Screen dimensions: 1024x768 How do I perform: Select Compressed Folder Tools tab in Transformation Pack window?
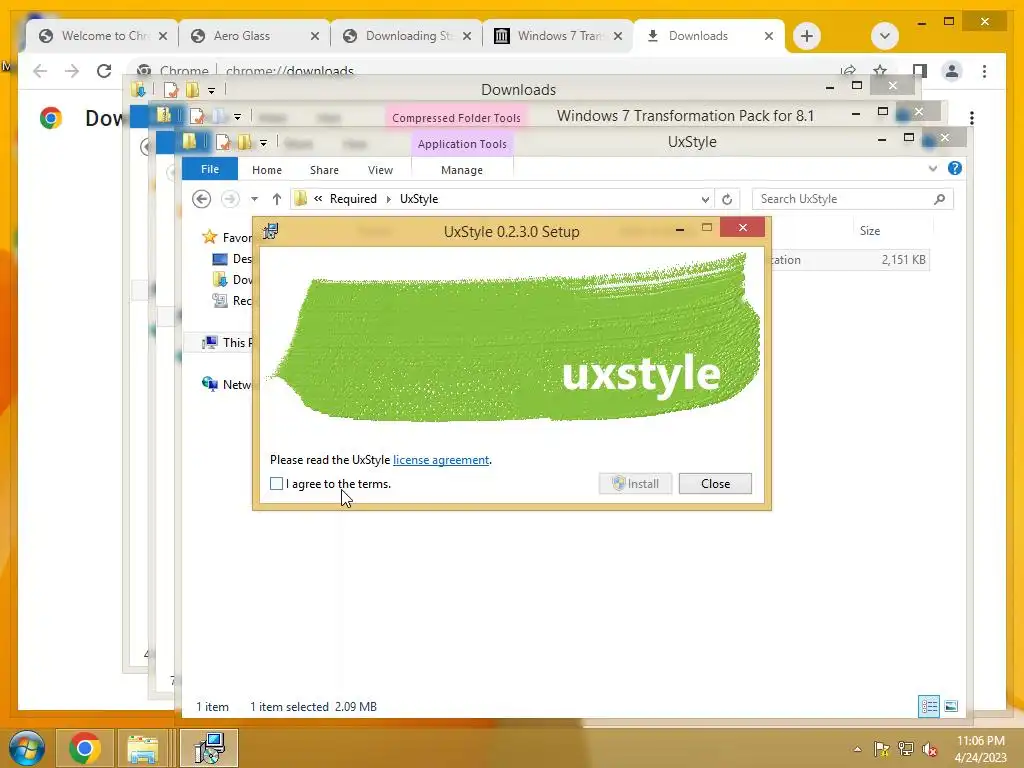tap(456, 118)
